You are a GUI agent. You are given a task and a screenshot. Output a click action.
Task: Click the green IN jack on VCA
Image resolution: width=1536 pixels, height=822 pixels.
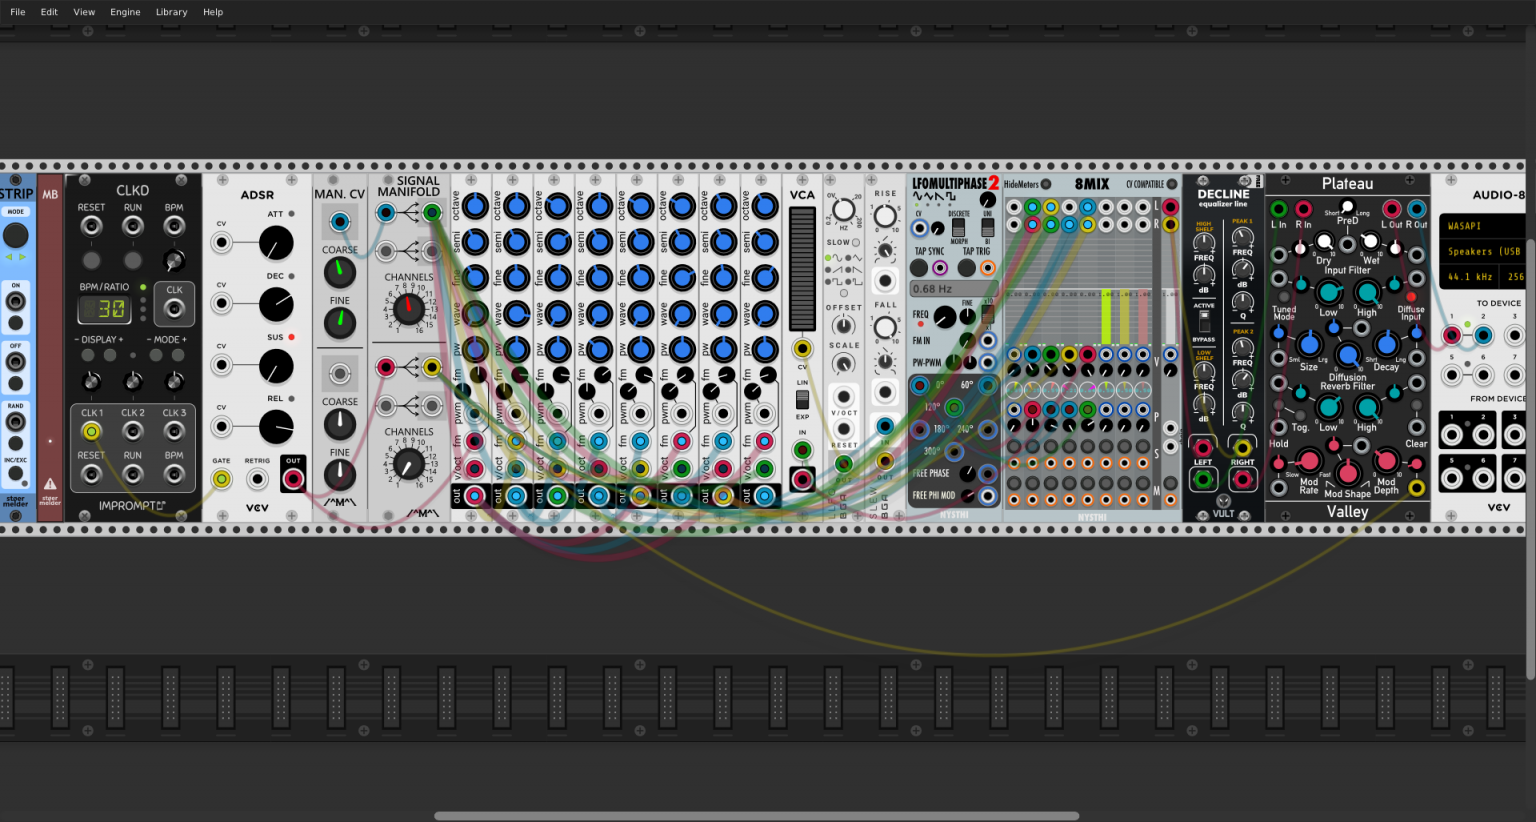point(802,451)
